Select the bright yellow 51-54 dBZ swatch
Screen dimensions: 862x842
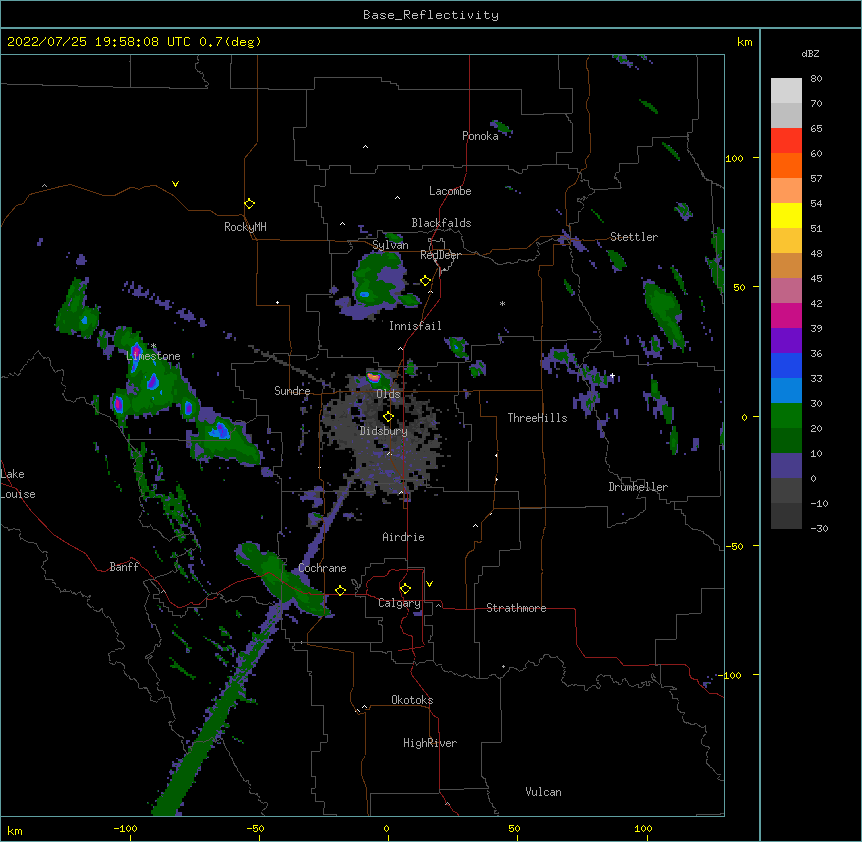pos(786,215)
